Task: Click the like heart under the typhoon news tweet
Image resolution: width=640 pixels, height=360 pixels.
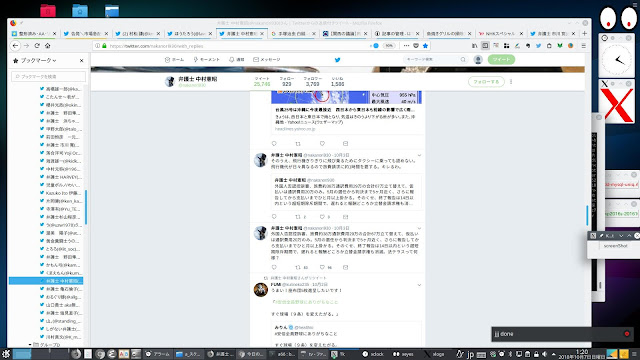Action: tap(322, 144)
